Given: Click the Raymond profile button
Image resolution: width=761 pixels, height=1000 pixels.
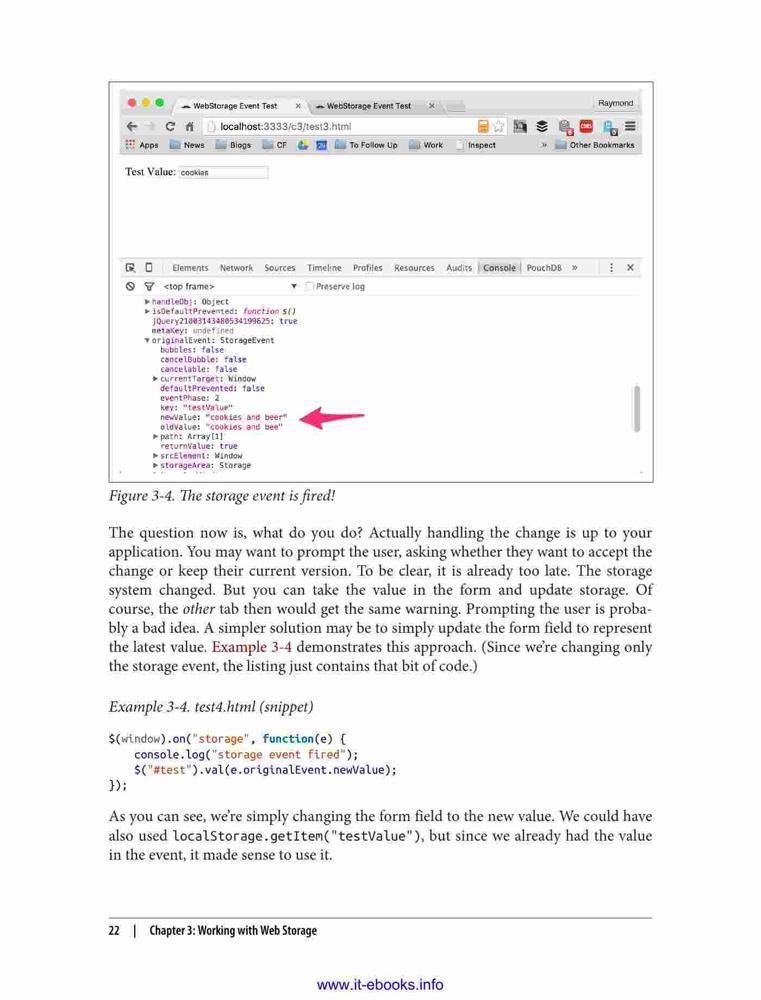Looking at the screenshot, I should point(616,103).
